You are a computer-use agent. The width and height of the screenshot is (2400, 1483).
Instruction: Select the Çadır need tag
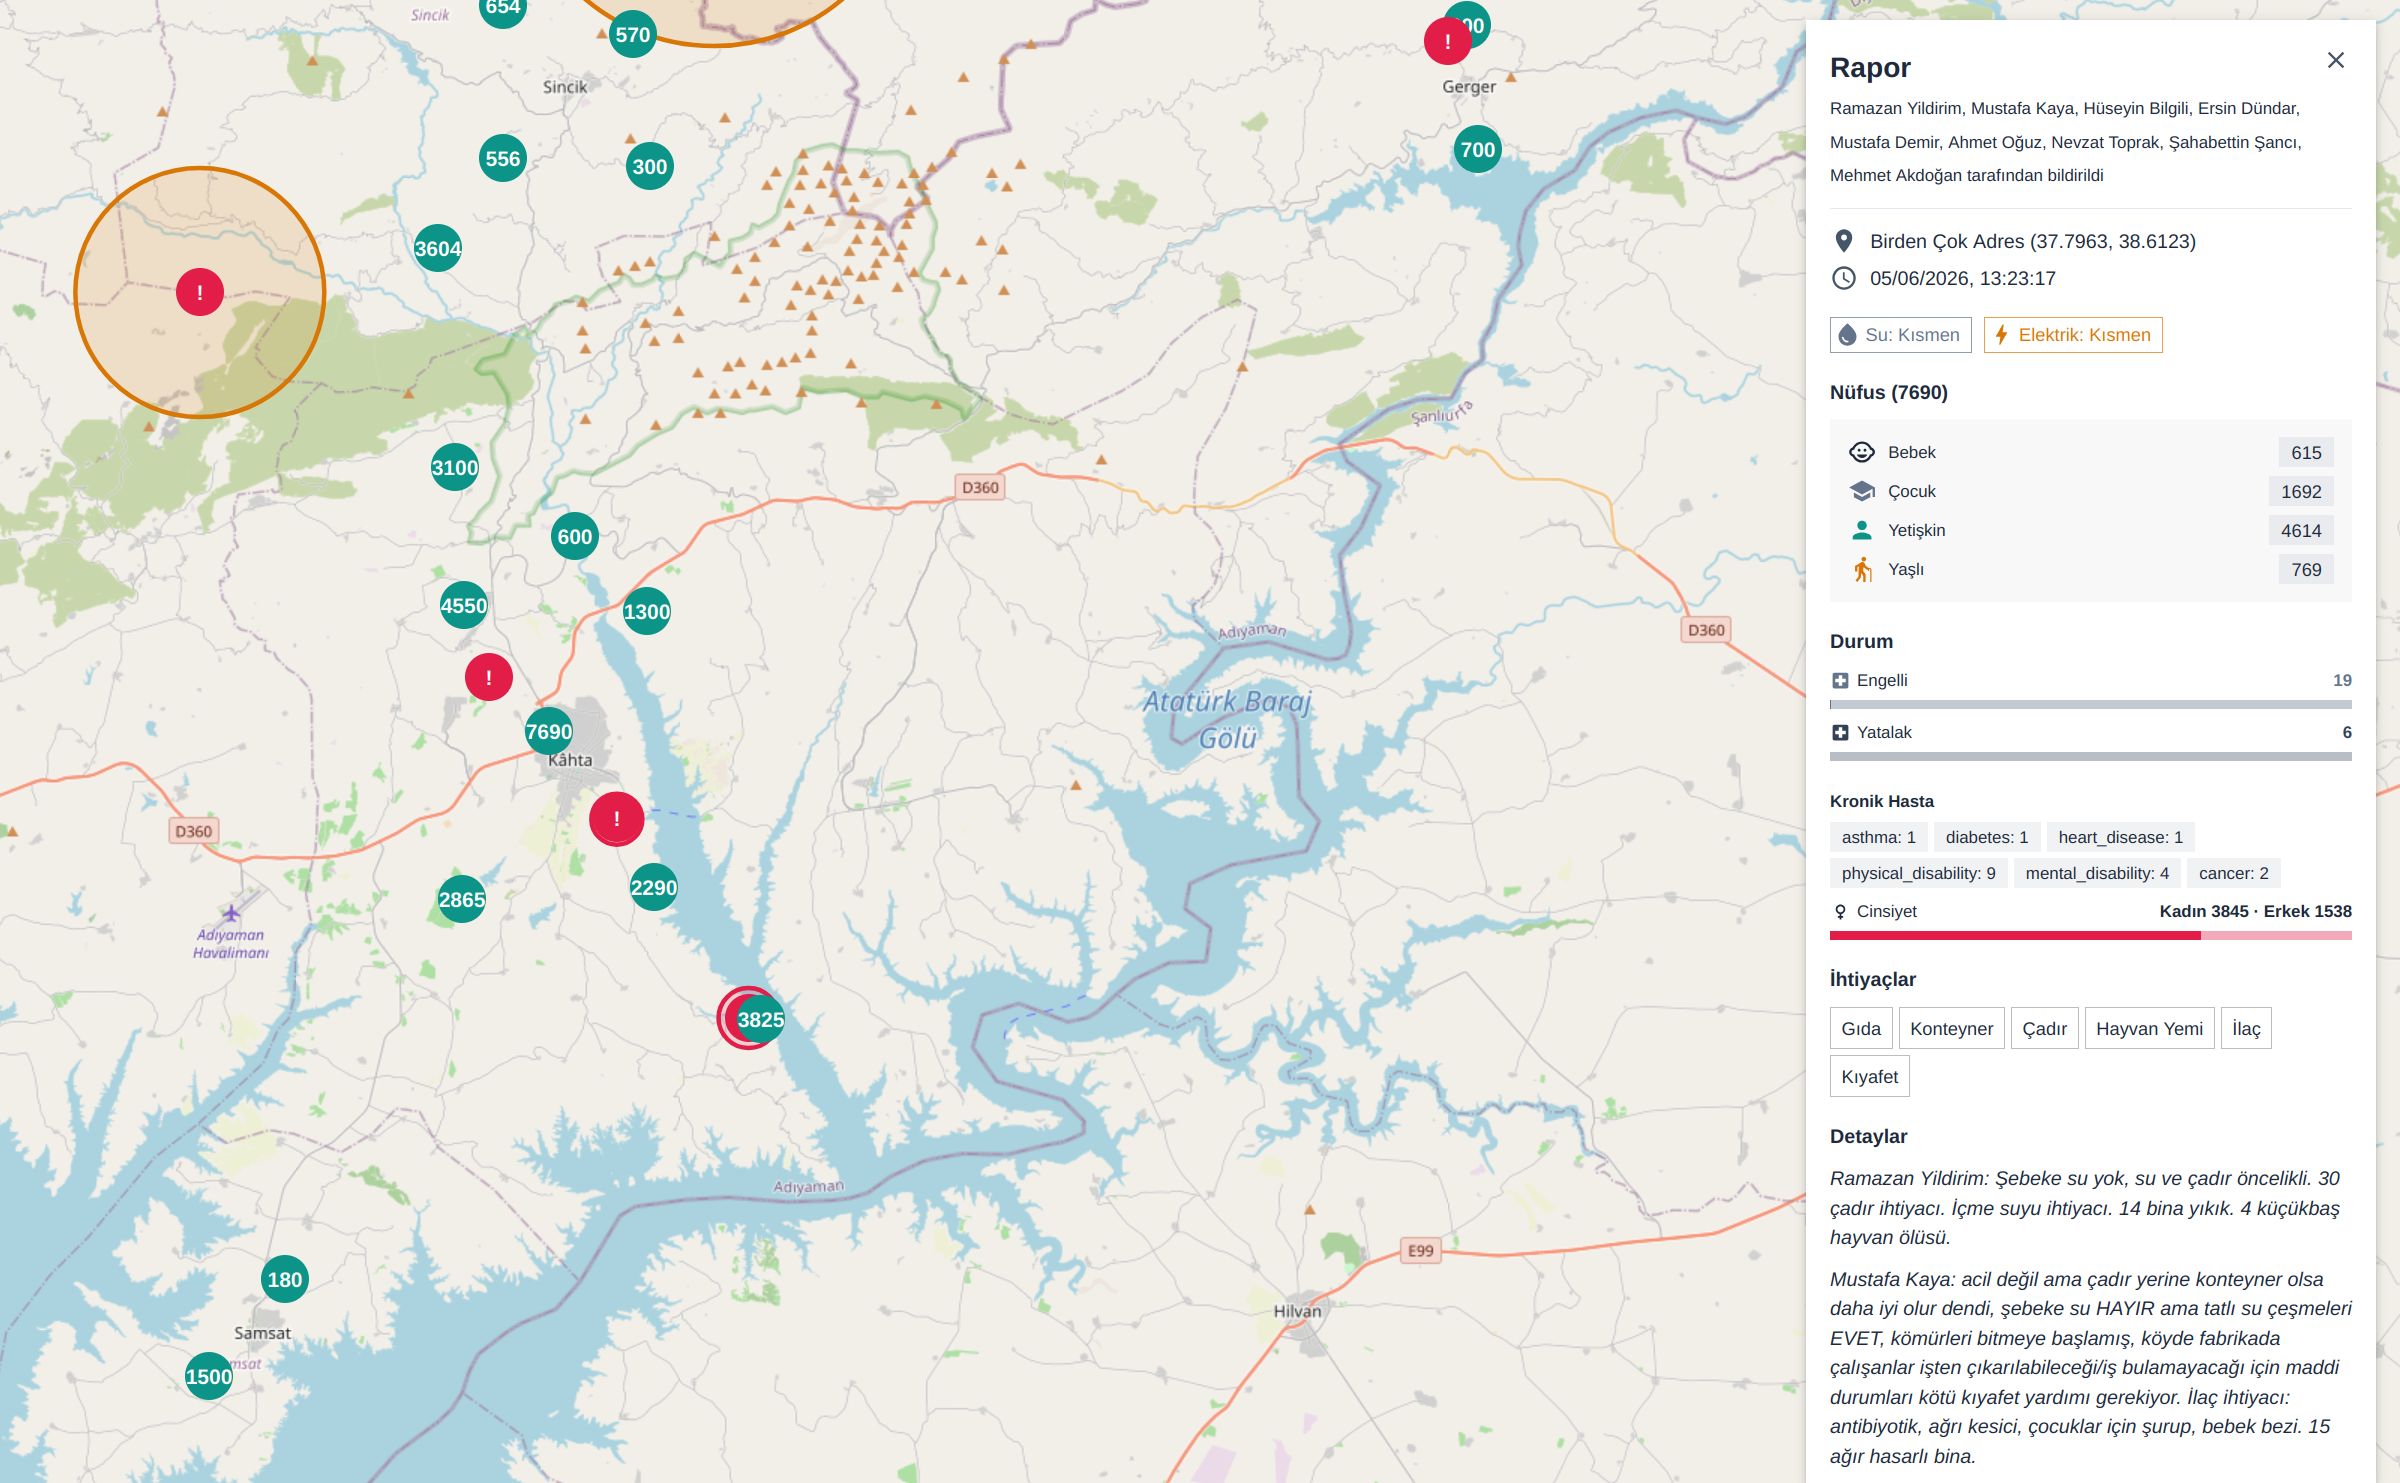click(x=2044, y=1028)
